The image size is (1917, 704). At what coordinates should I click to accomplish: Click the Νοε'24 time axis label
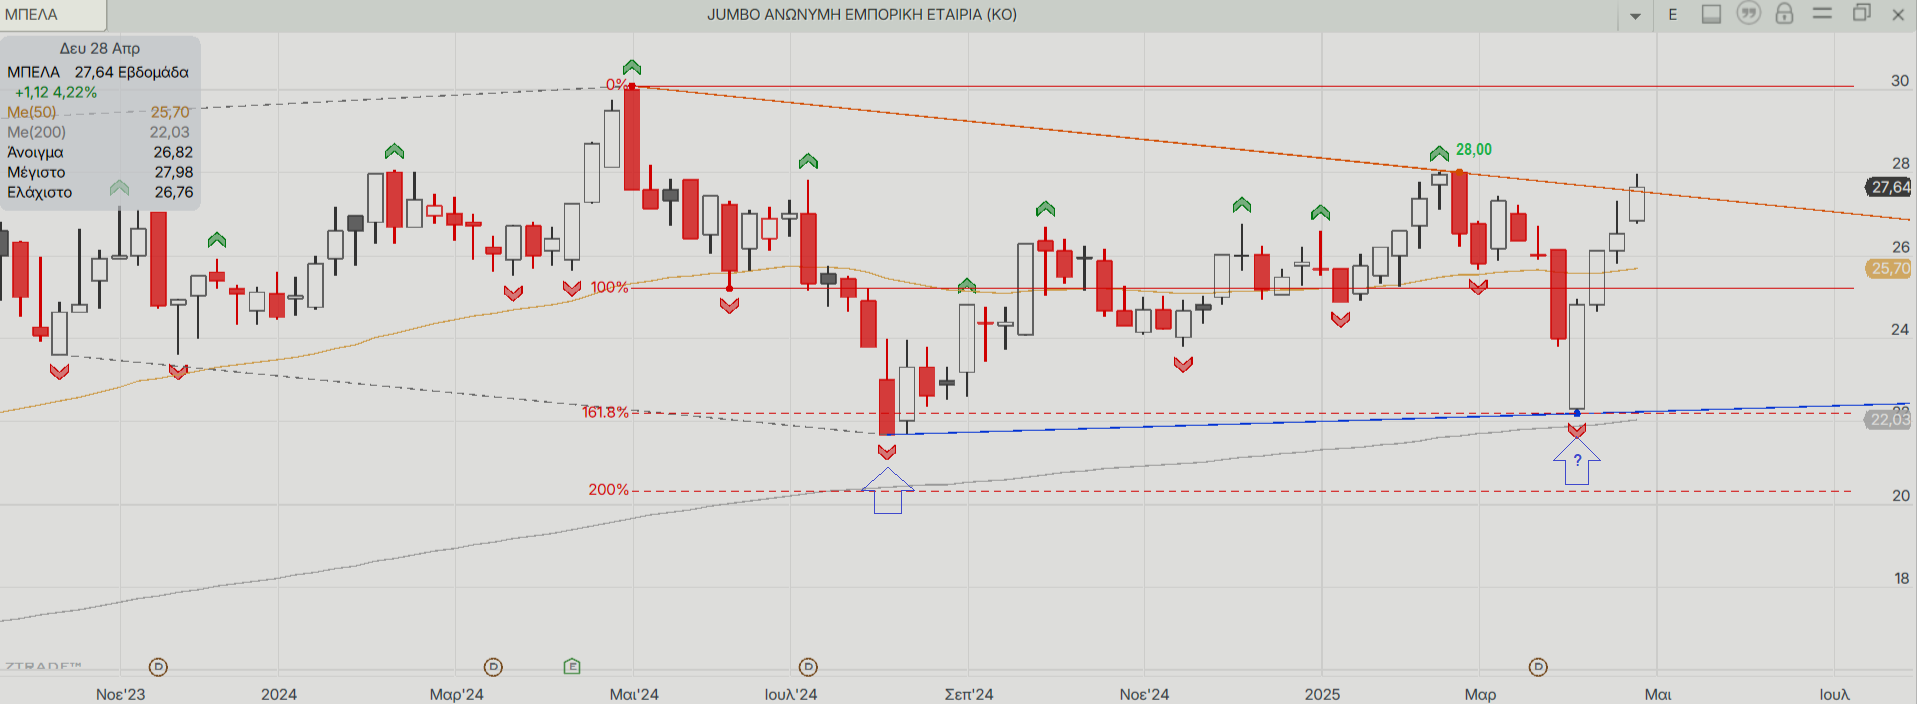[1144, 694]
